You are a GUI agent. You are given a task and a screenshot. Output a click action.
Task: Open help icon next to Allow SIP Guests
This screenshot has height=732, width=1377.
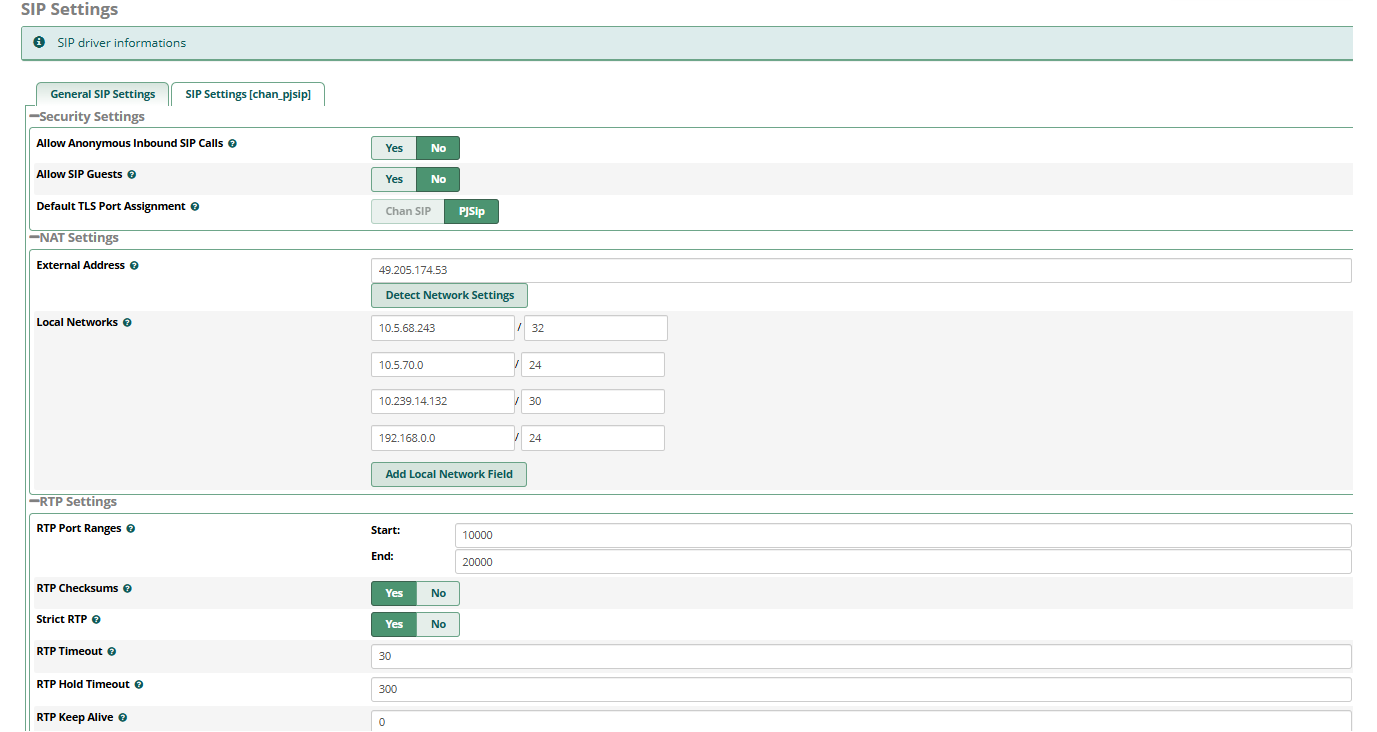131,175
